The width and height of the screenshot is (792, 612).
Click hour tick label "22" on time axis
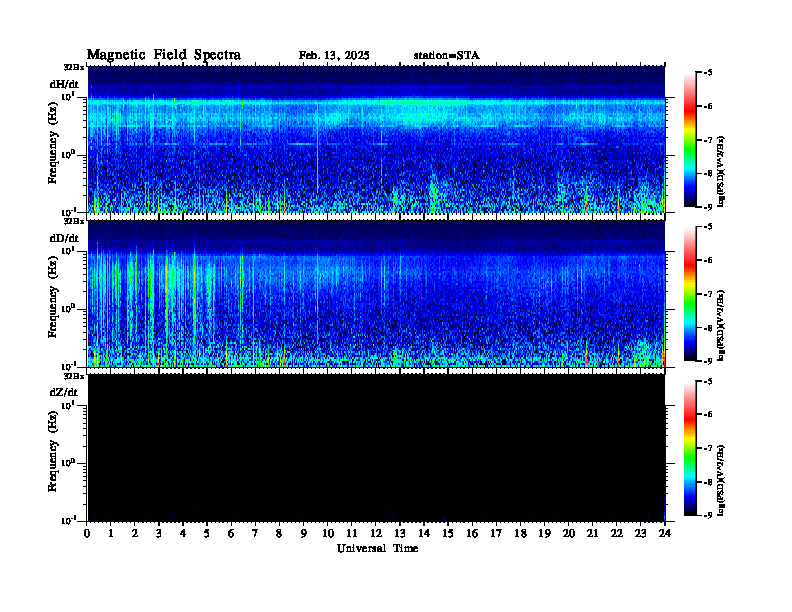pyautogui.click(x=617, y=534)
